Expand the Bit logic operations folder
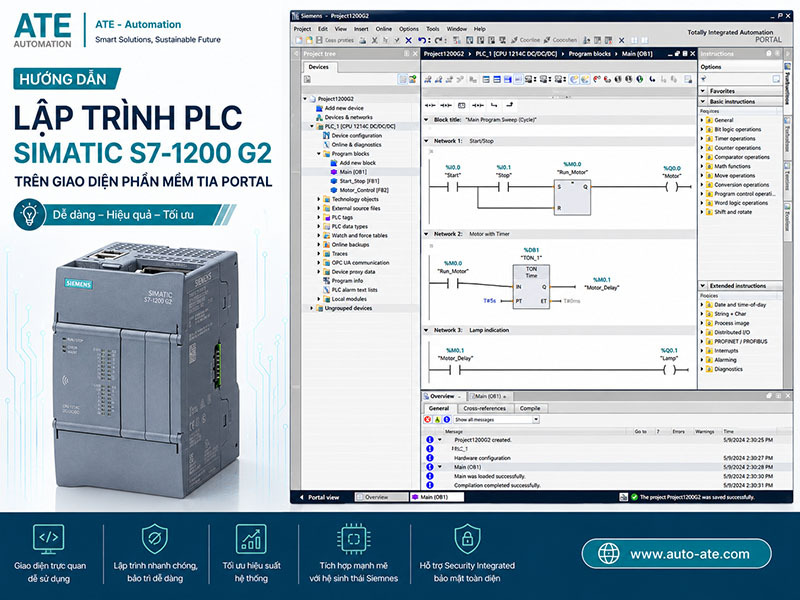 [x=702, y=130]
